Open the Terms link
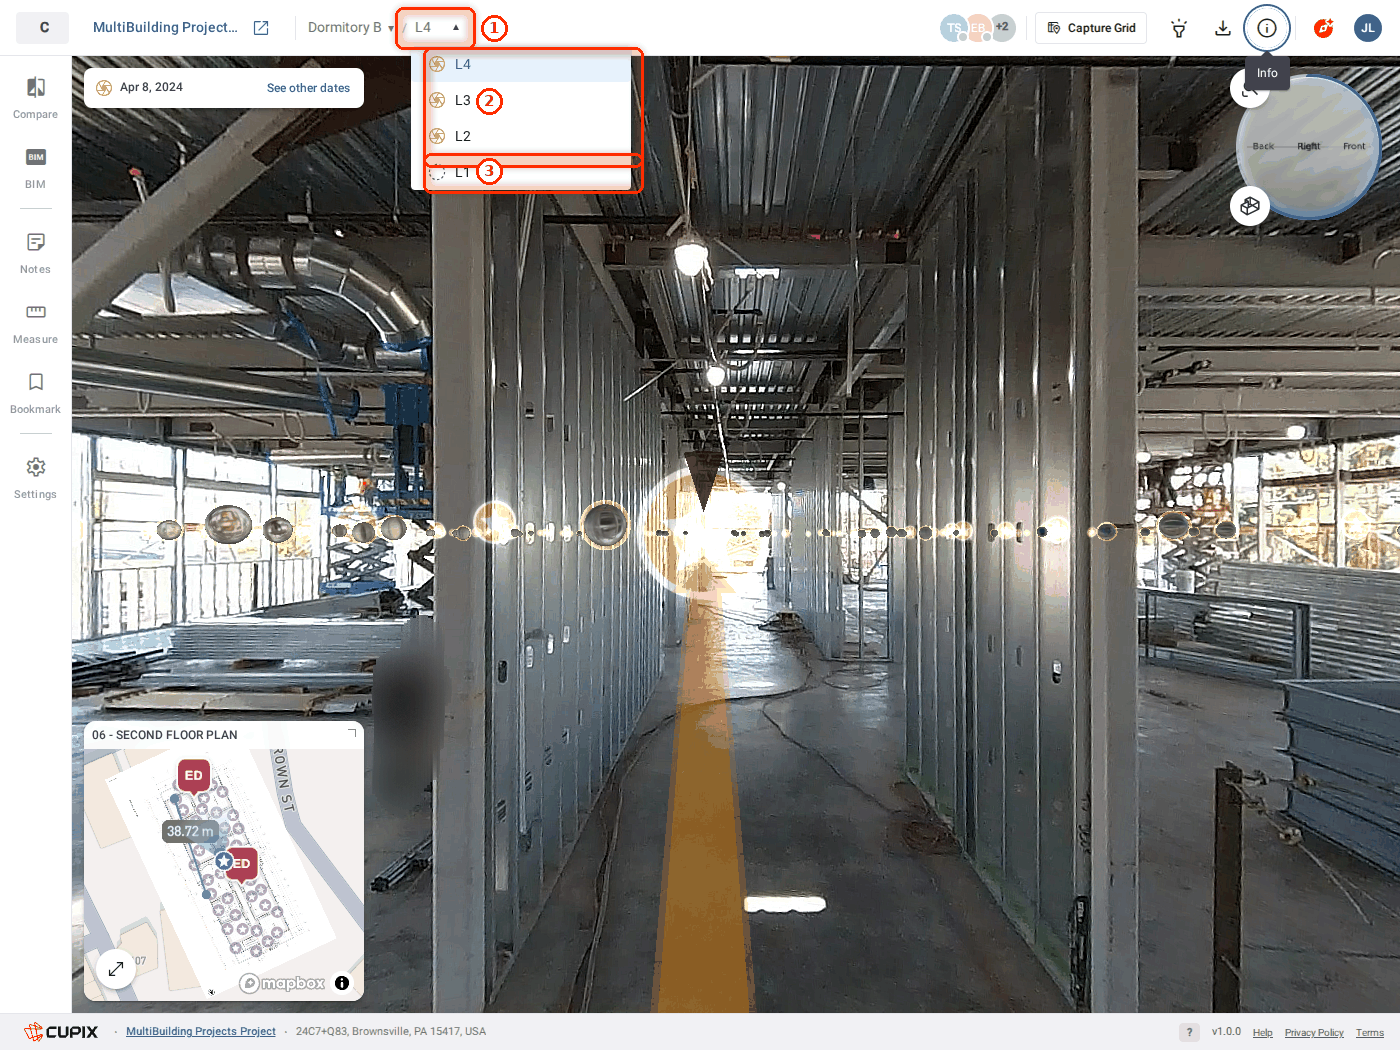This screenshot has width=1400, height=1050. [x=1370, y=1033]
